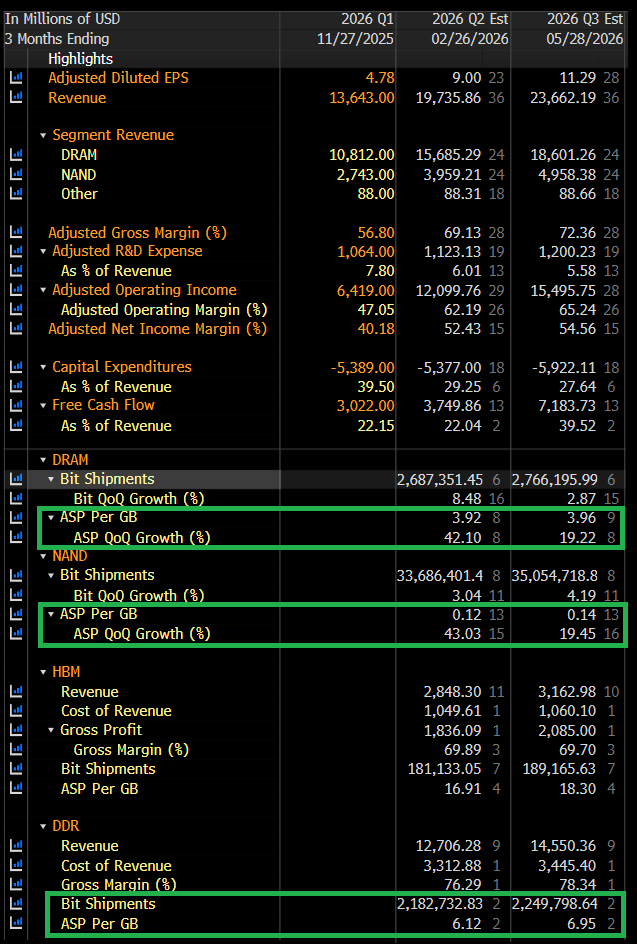The width and height of the screenshot is (637, 944).
Task: Click chart icon for As % of Revenue 39.50
Action: [16, 386]
